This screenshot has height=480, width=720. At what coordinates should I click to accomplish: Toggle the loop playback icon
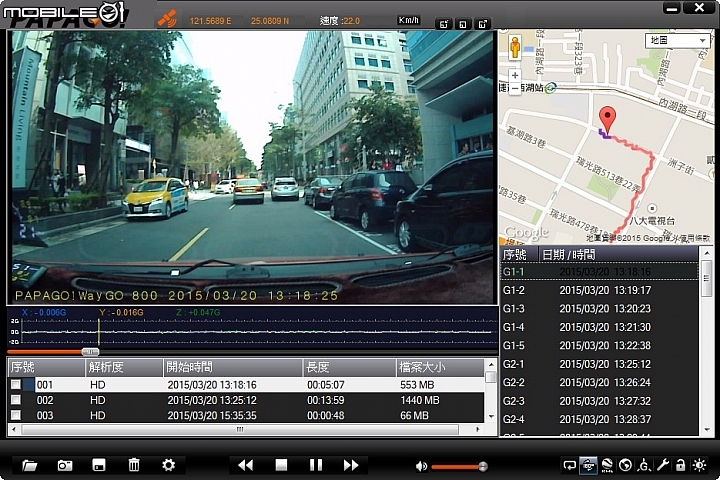point(569,465)
